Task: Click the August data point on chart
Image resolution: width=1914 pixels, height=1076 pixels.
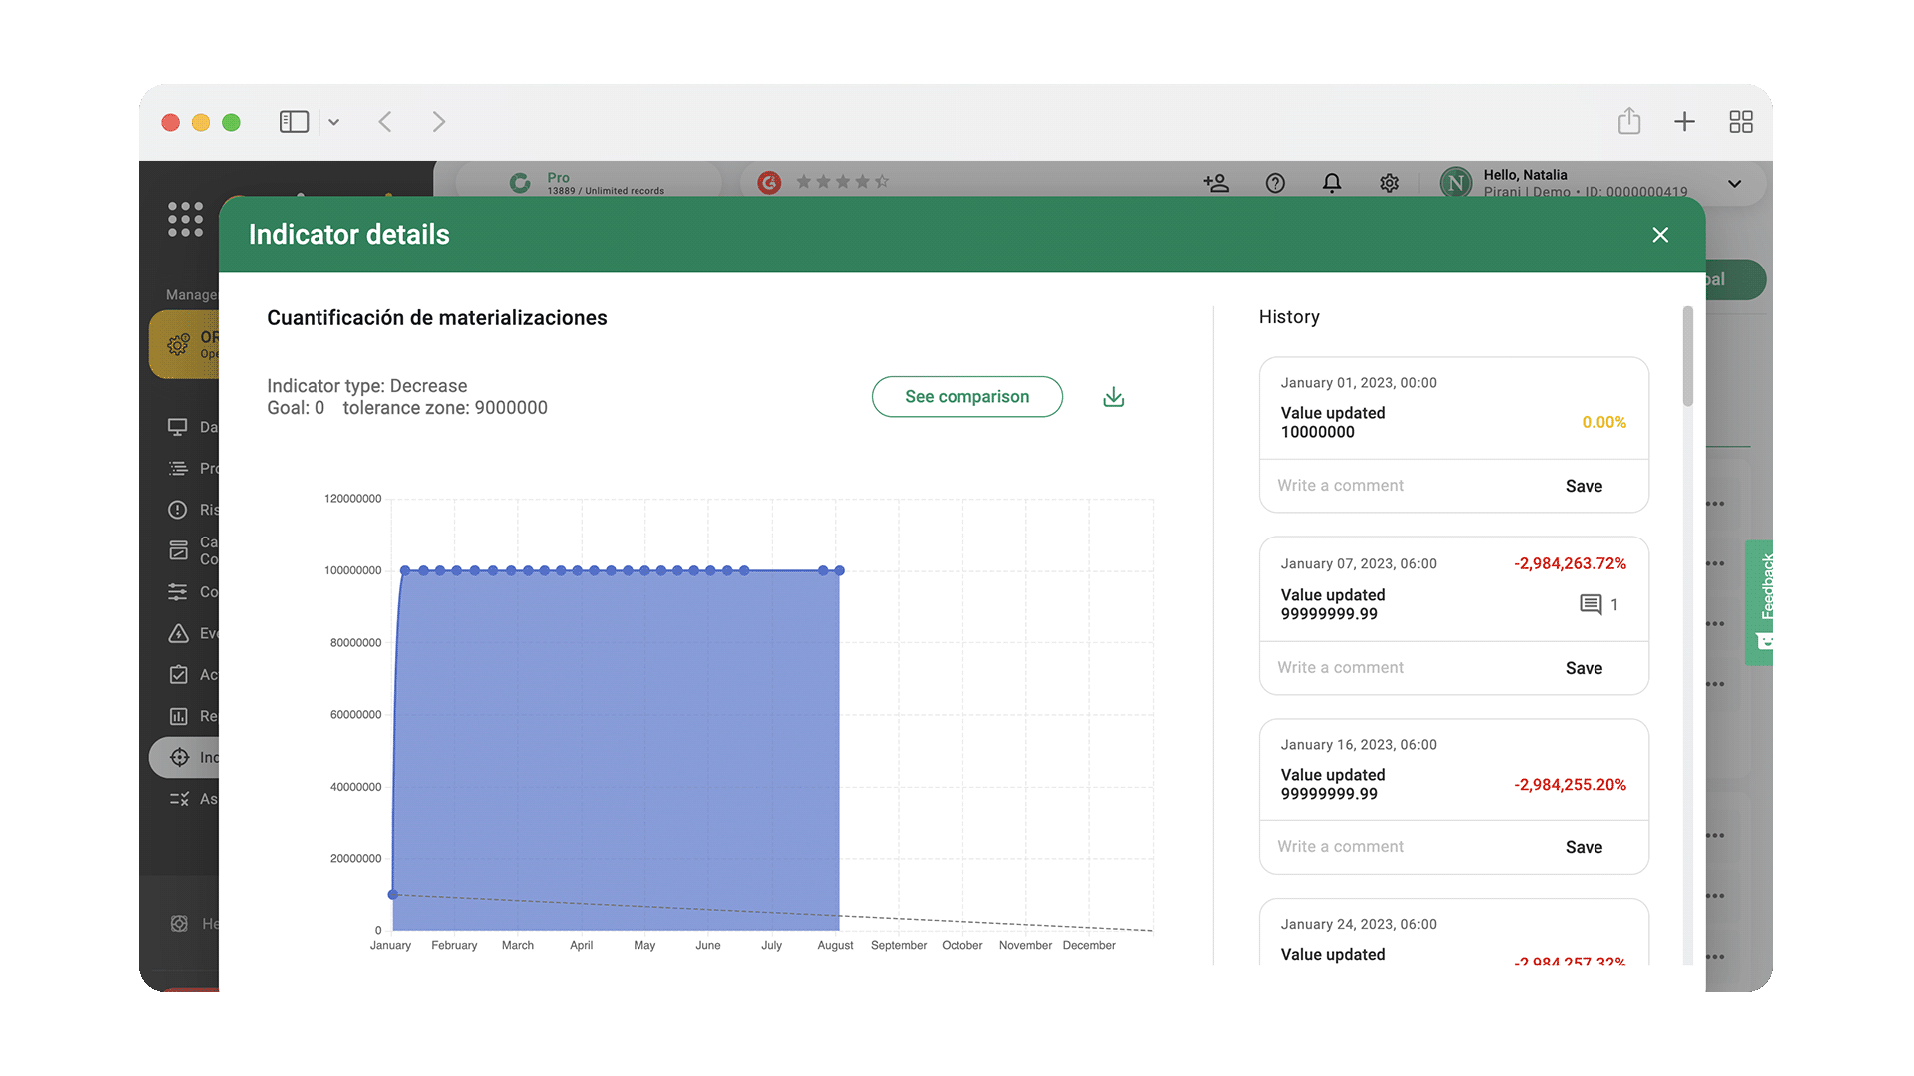Action: 839,571
